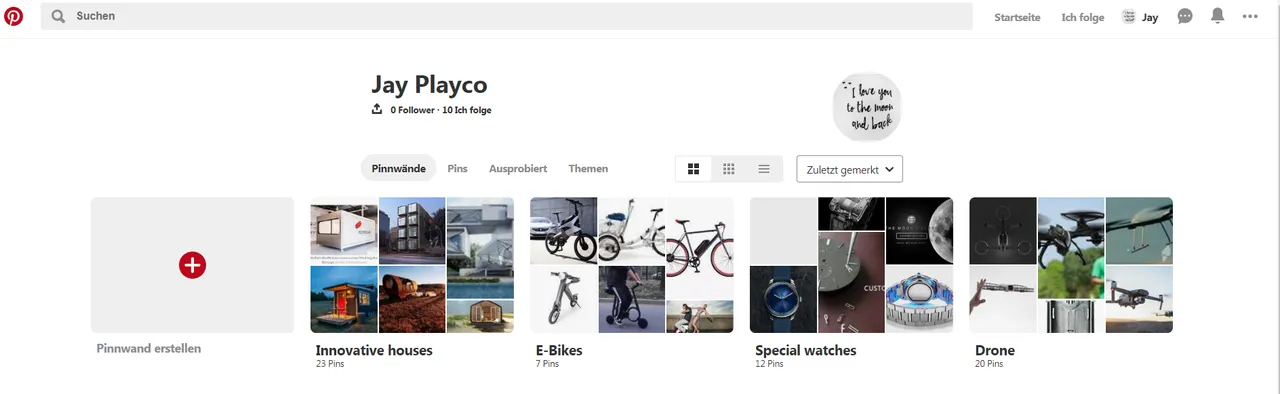Open the notifications bell icon

1217,16
